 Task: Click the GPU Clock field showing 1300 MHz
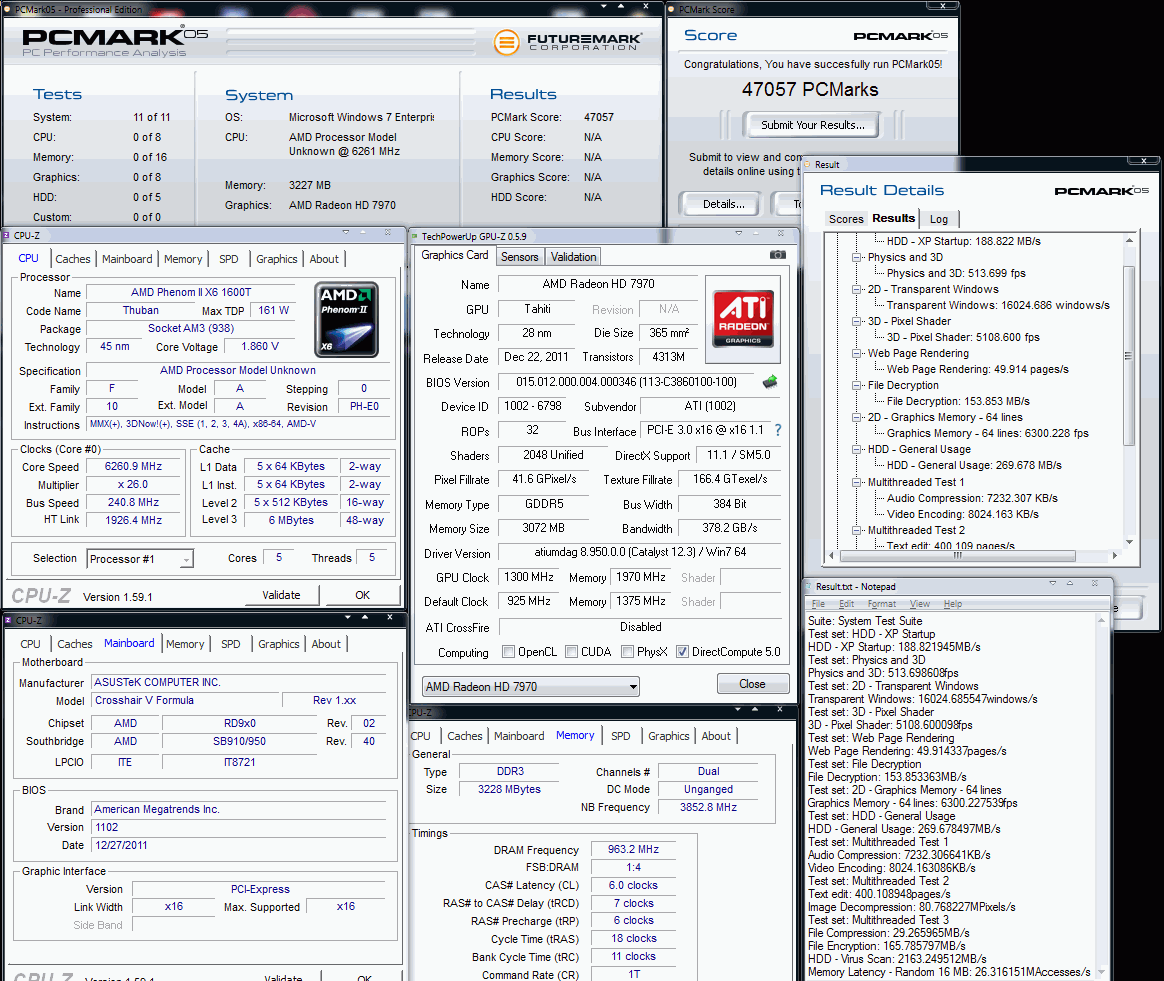coord(529,577)
